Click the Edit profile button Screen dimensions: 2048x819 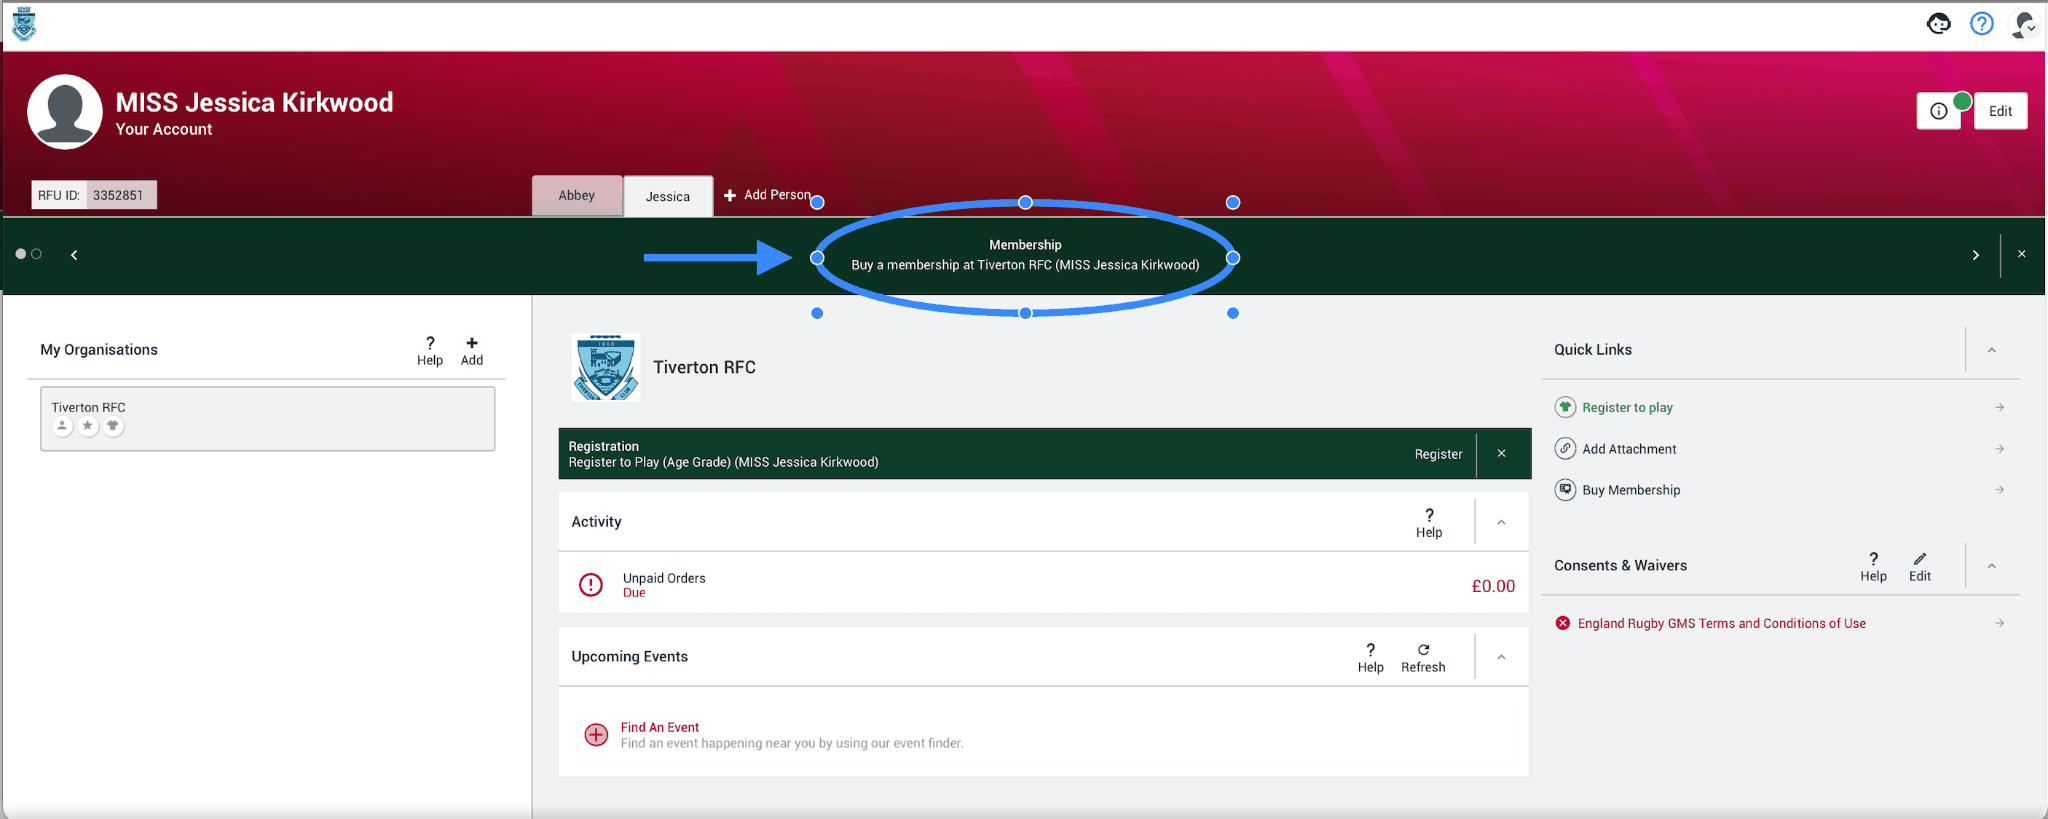[x=2000, y=111]
